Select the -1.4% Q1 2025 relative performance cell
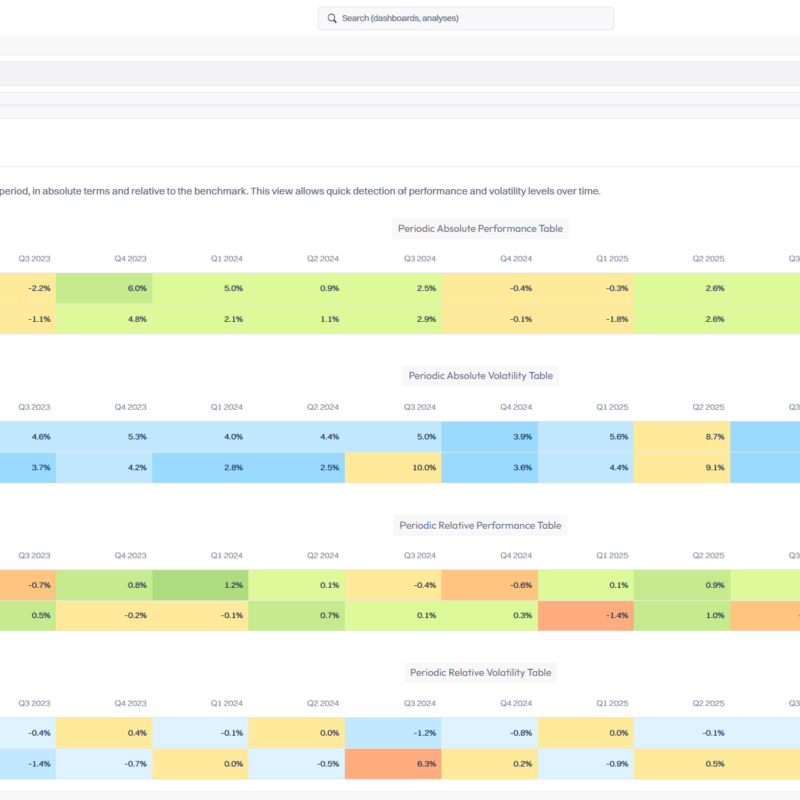 (x=586, y=615)
